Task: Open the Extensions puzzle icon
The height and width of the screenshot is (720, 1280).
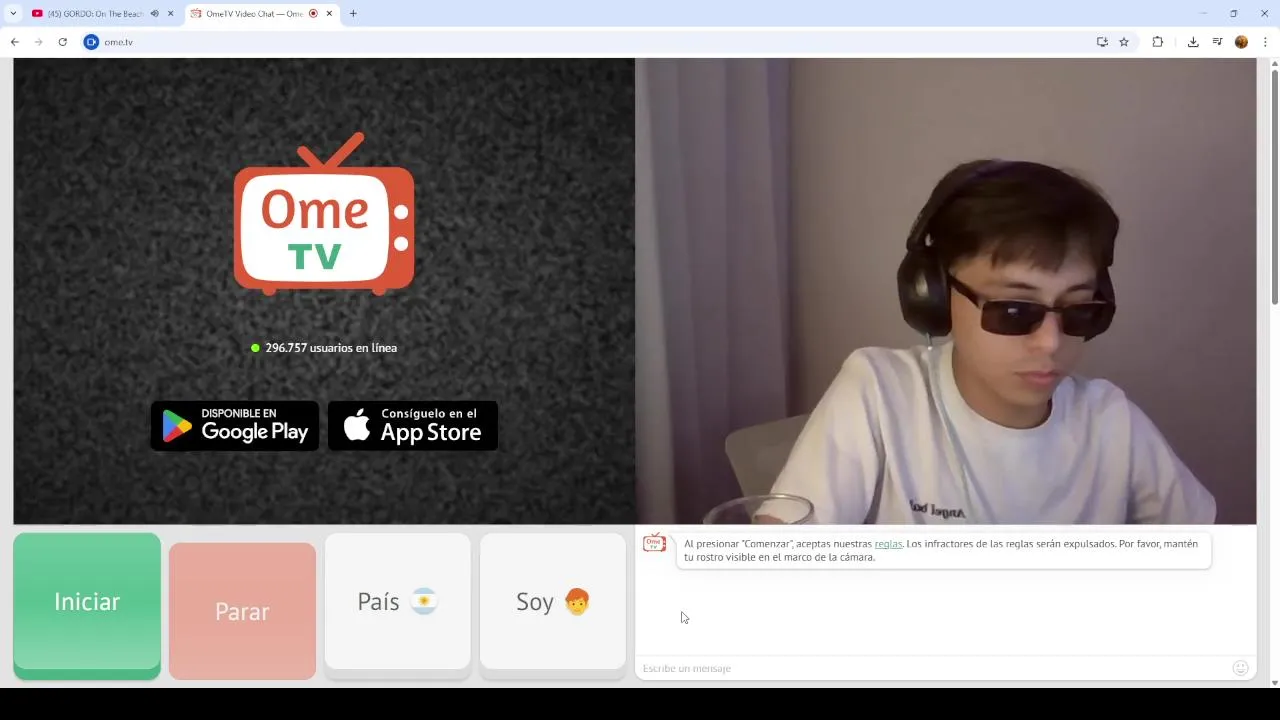Action: pyautogui.click(x=1158, y=42)
